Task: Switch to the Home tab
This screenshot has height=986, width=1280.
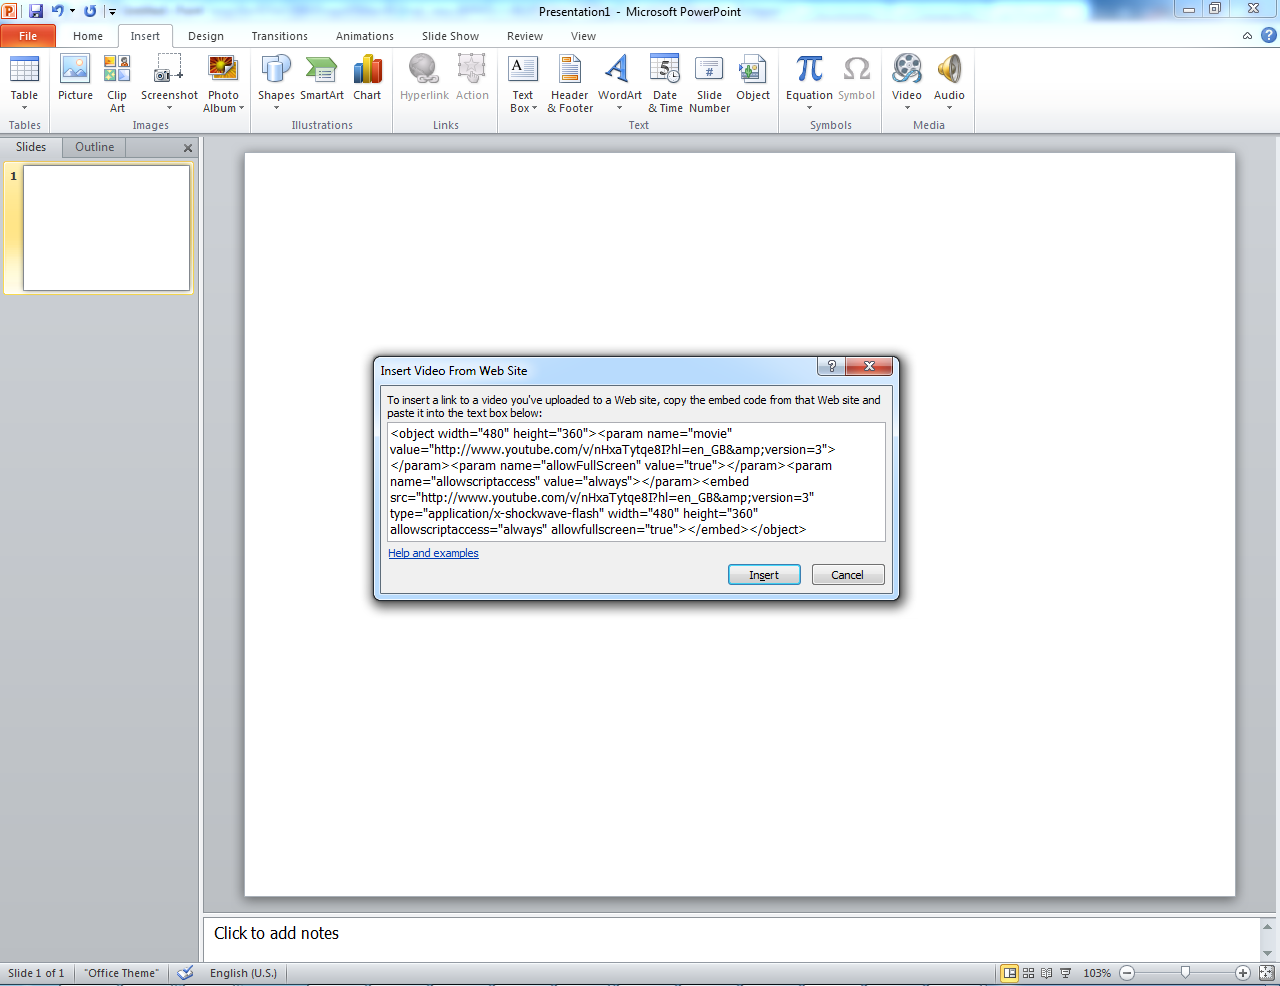Action: point(88,36)
